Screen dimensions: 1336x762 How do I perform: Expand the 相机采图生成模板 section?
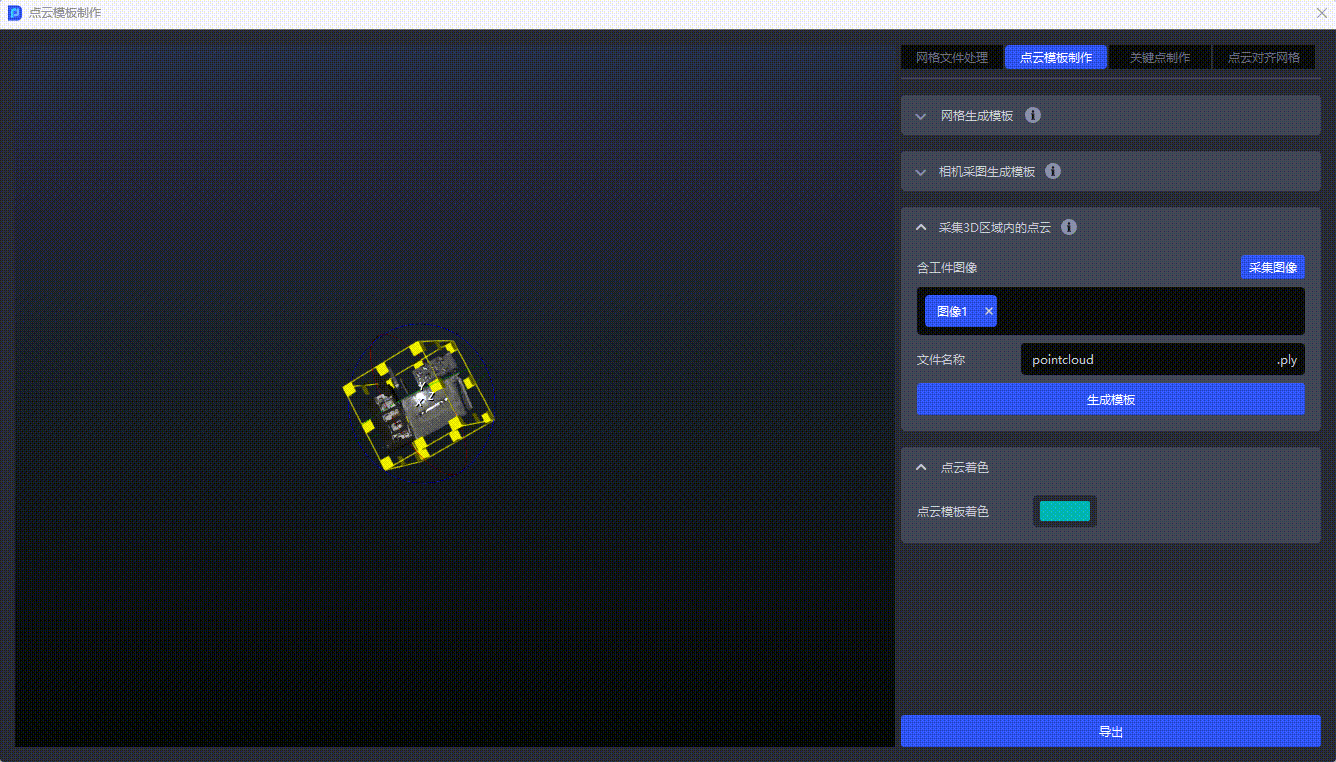pyautogui.click(x=921, y=172)
